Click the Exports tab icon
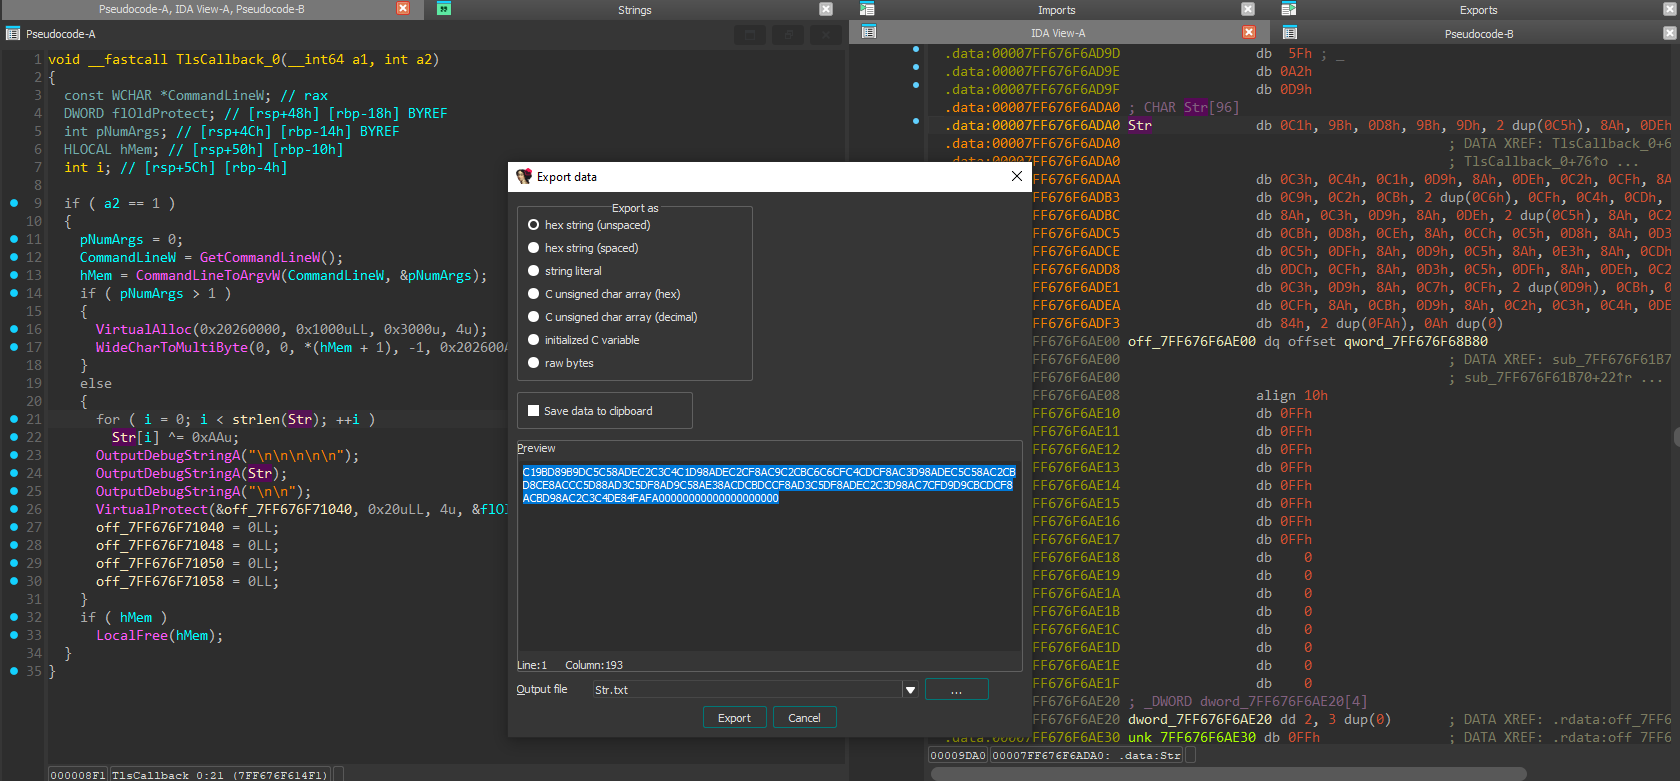 tap(1289, 9)
